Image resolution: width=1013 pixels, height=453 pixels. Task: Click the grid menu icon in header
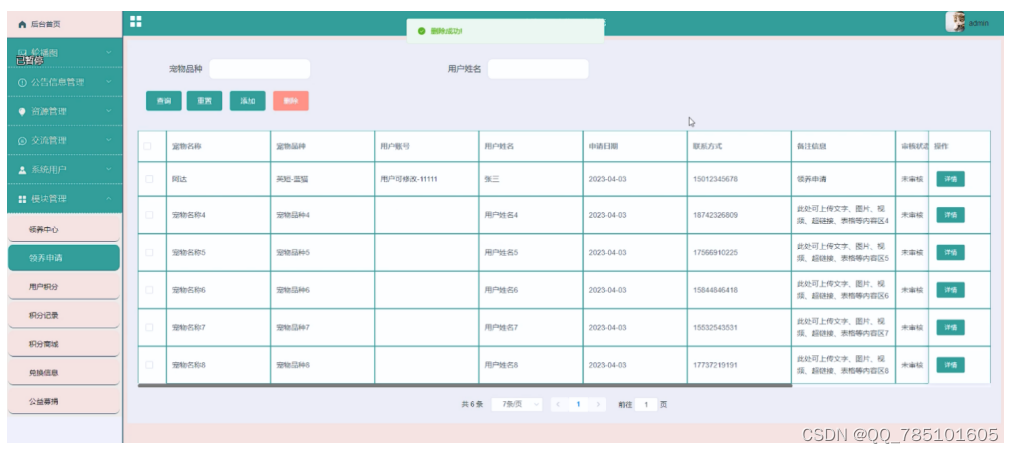point(136,22)
